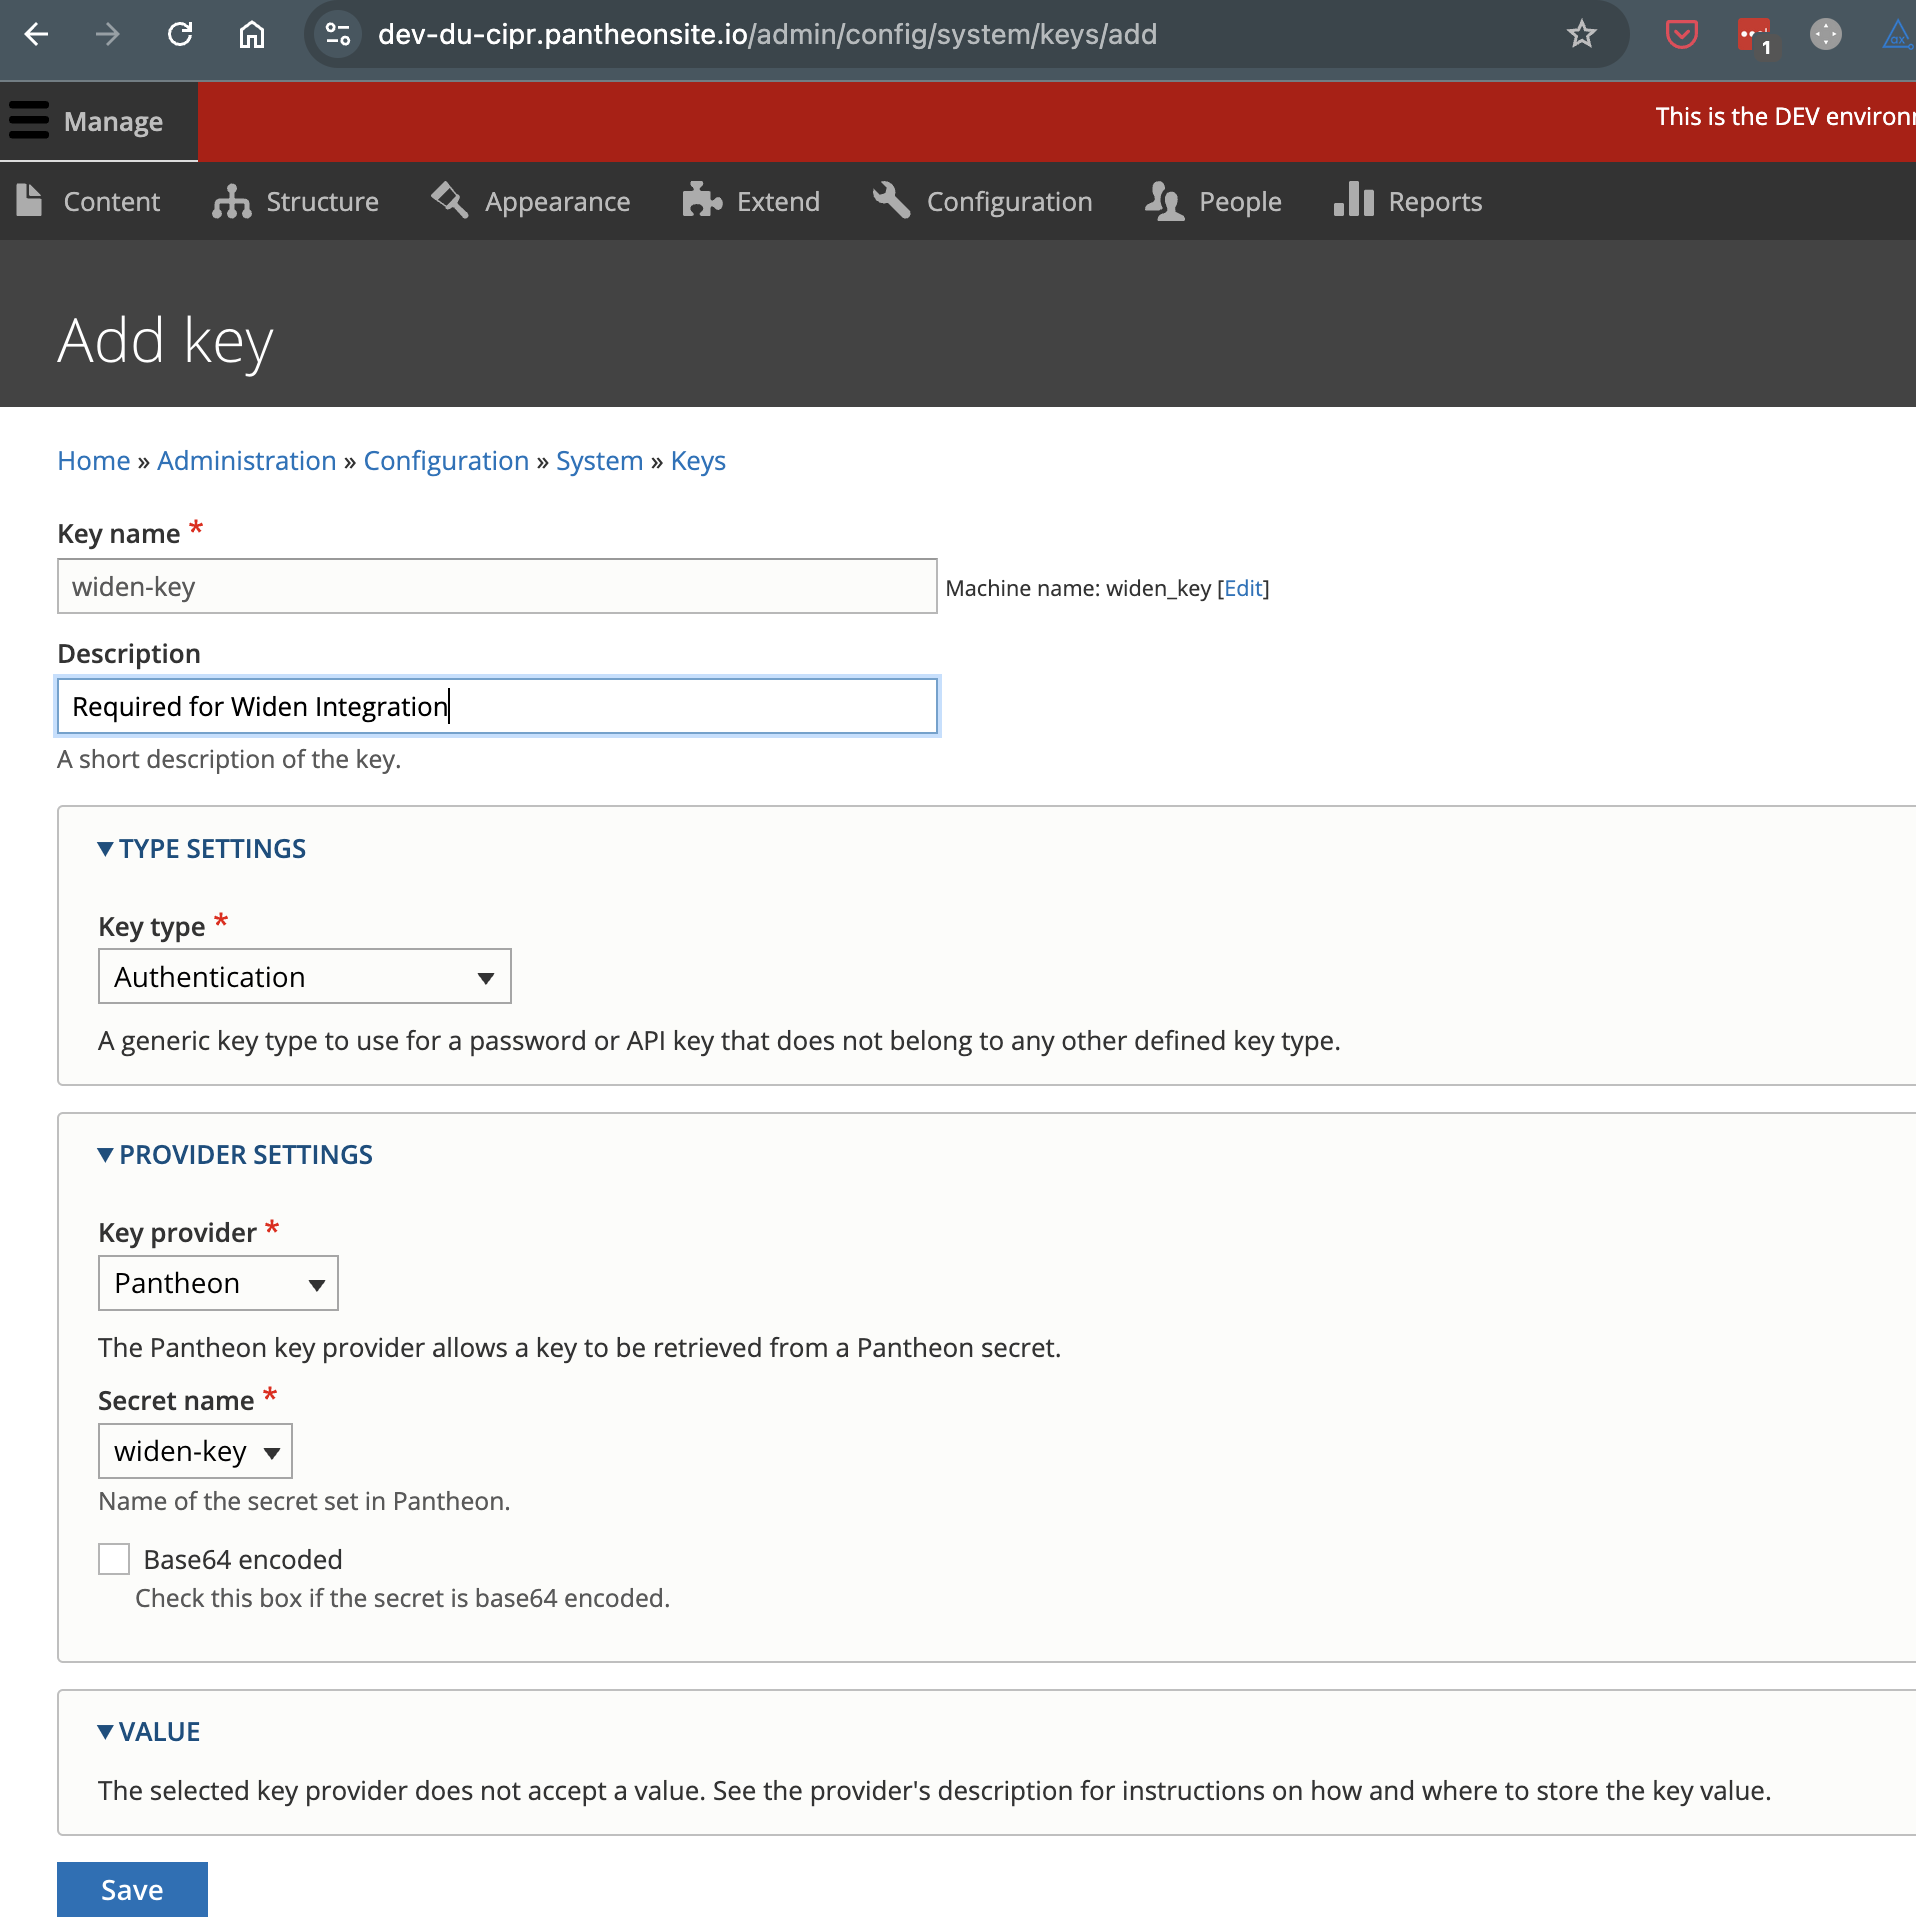Open the Key provider dropdown
This screenshot has width=1916, height=1924.
click(217, 1283)
